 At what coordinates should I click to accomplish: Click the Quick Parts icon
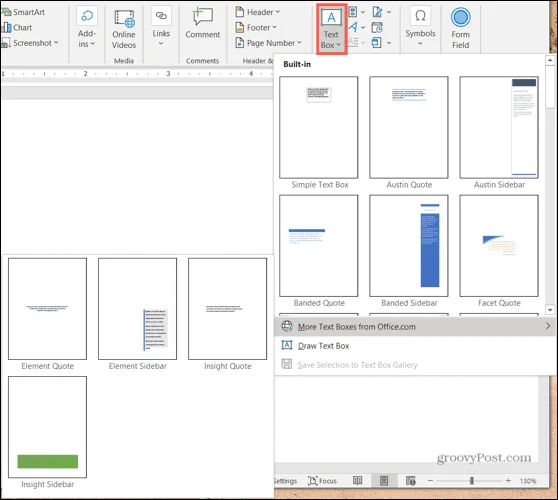click(x=353, y=12)
